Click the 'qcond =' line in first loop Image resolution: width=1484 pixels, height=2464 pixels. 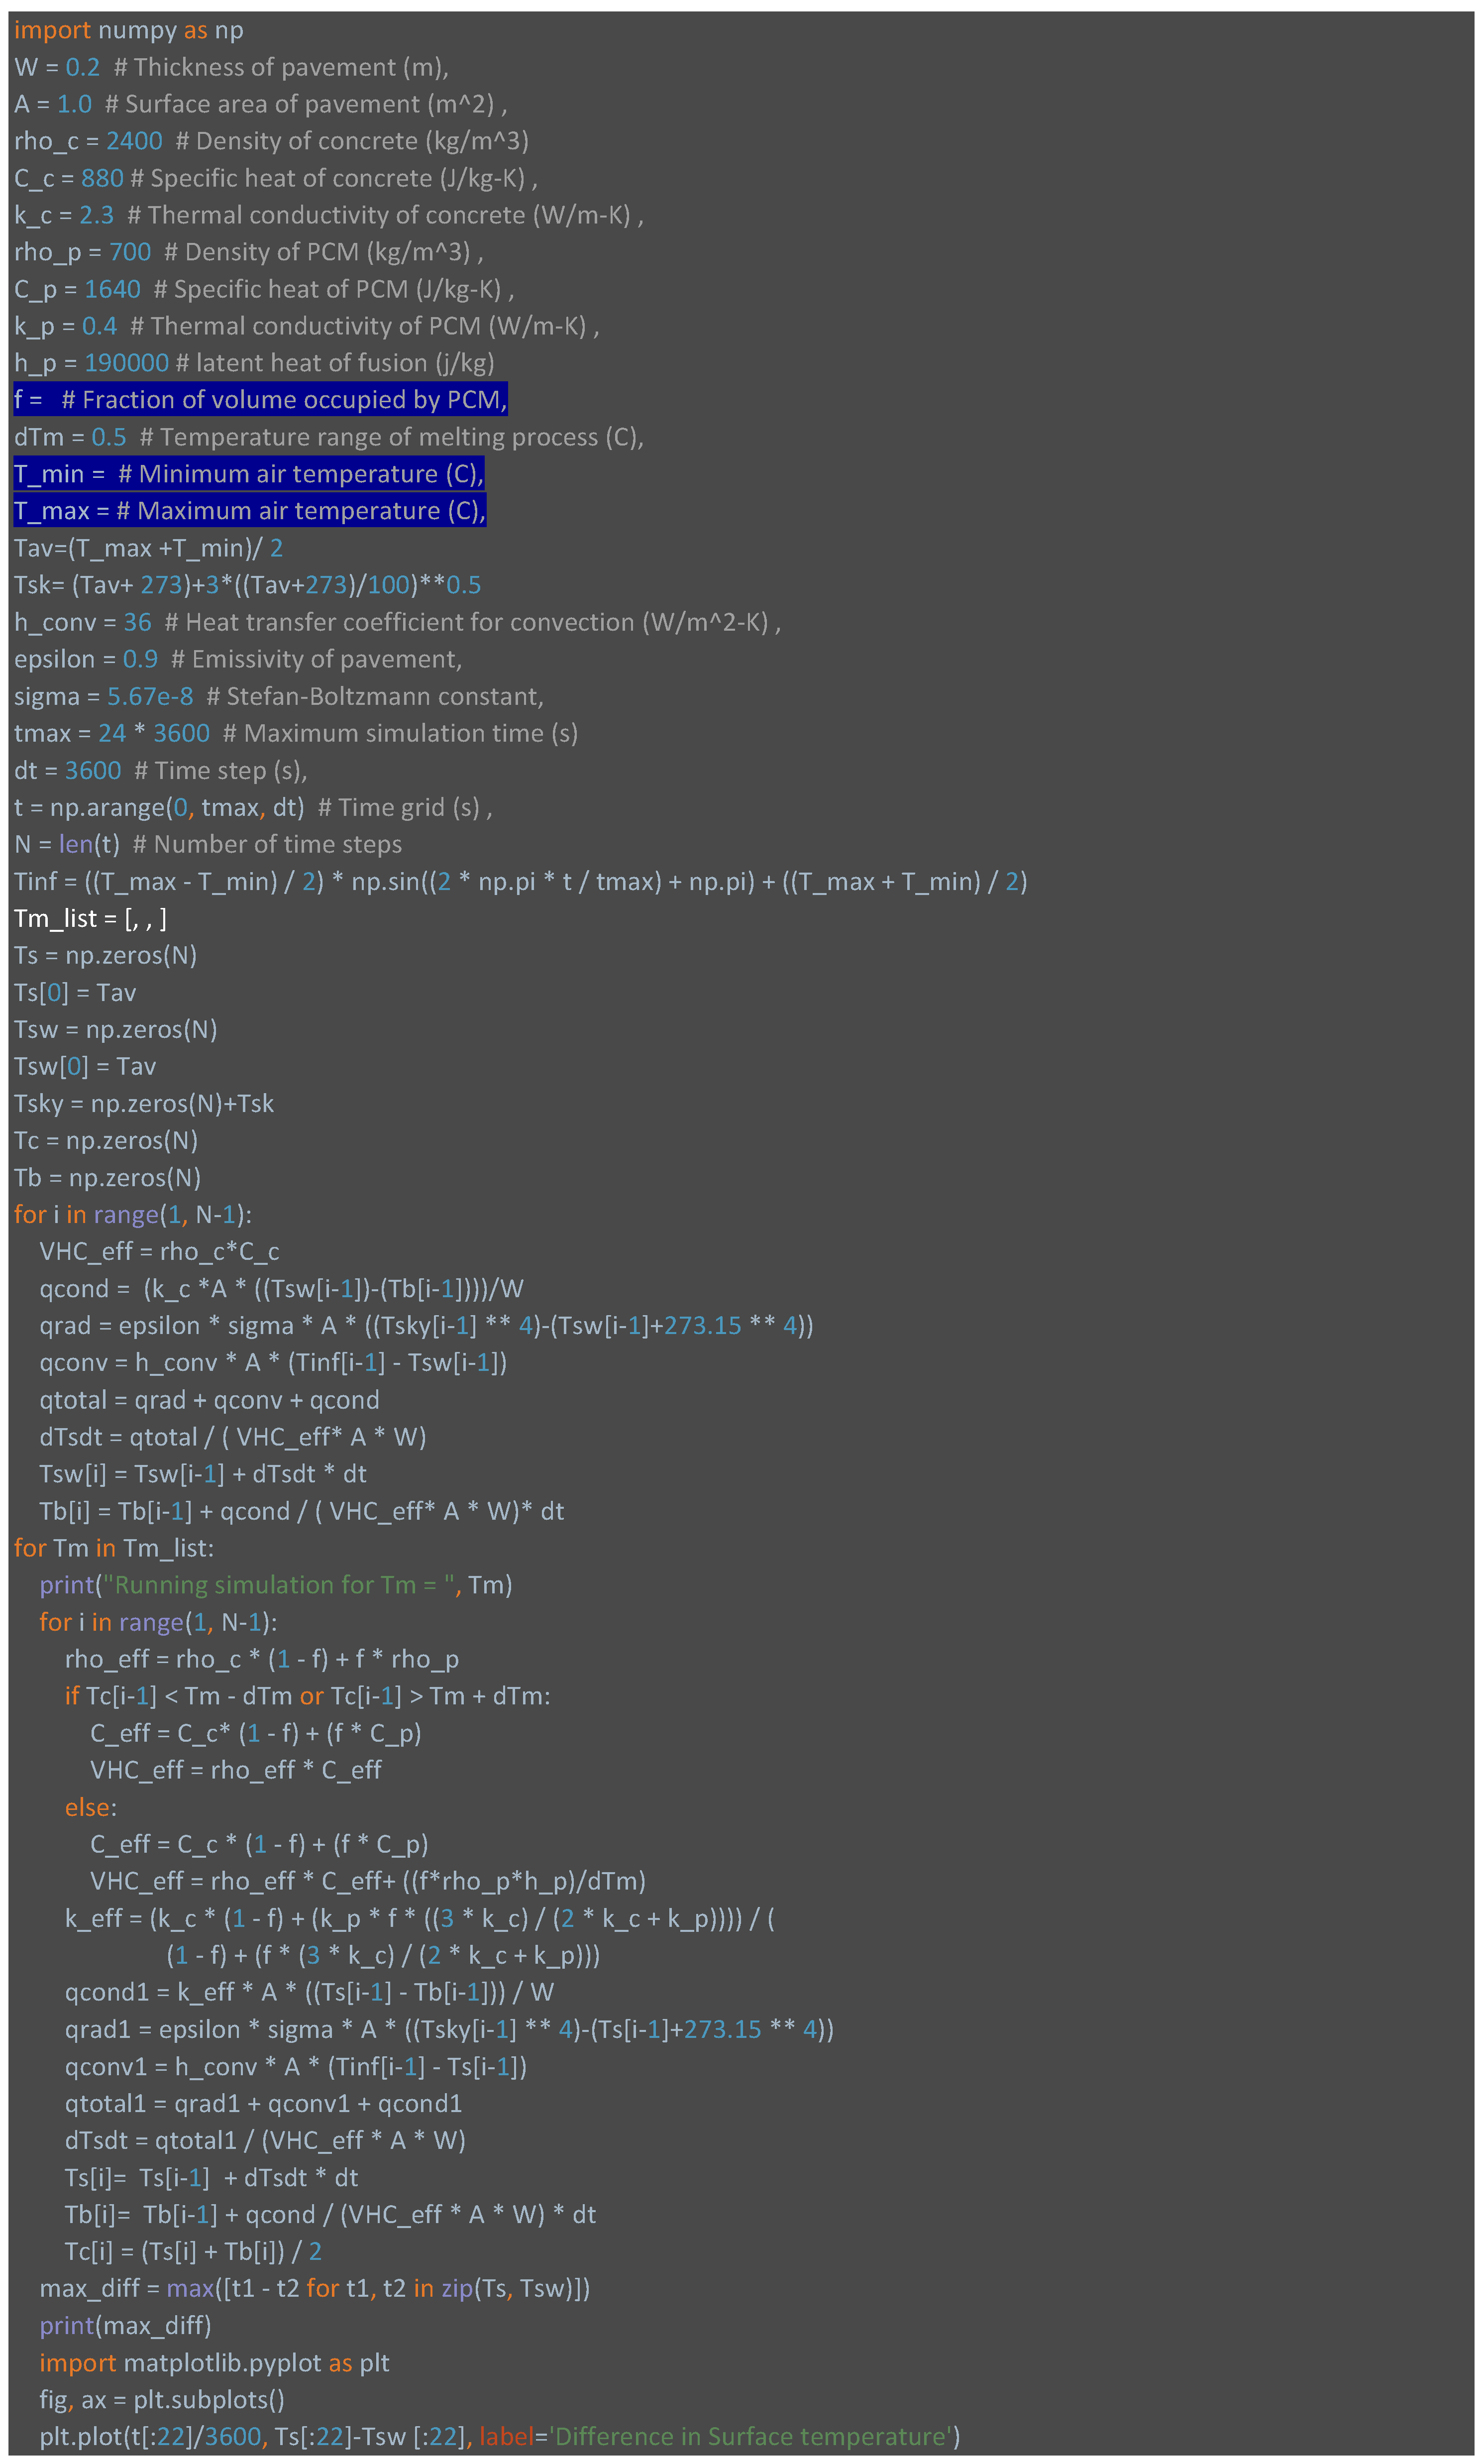click(281, 1288)
